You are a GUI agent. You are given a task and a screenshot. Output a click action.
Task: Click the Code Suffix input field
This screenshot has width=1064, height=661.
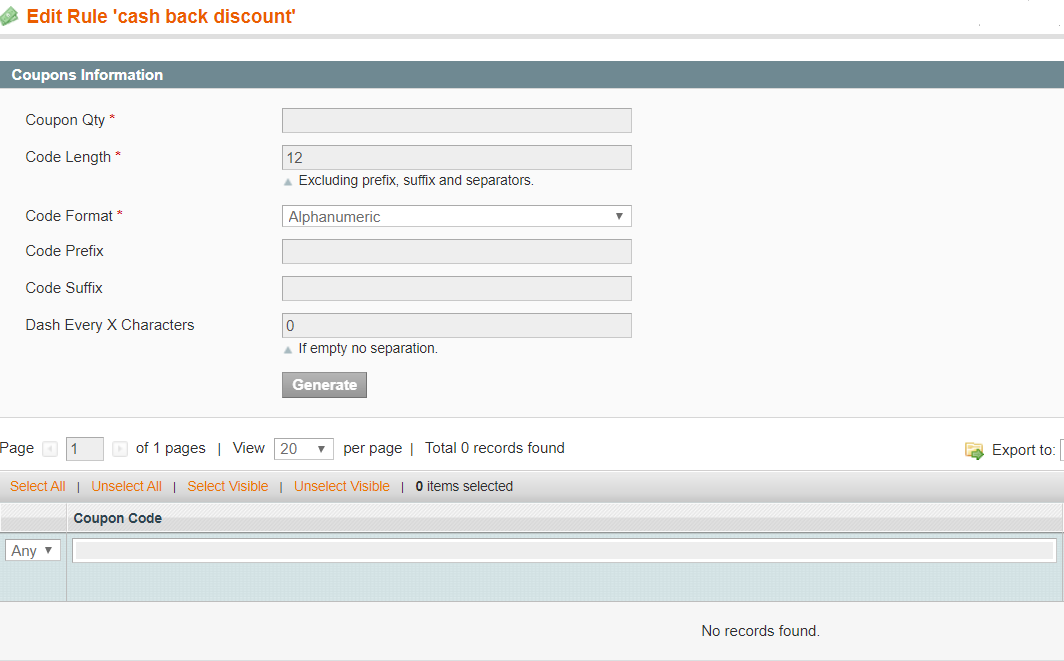(x=456, y=289)
